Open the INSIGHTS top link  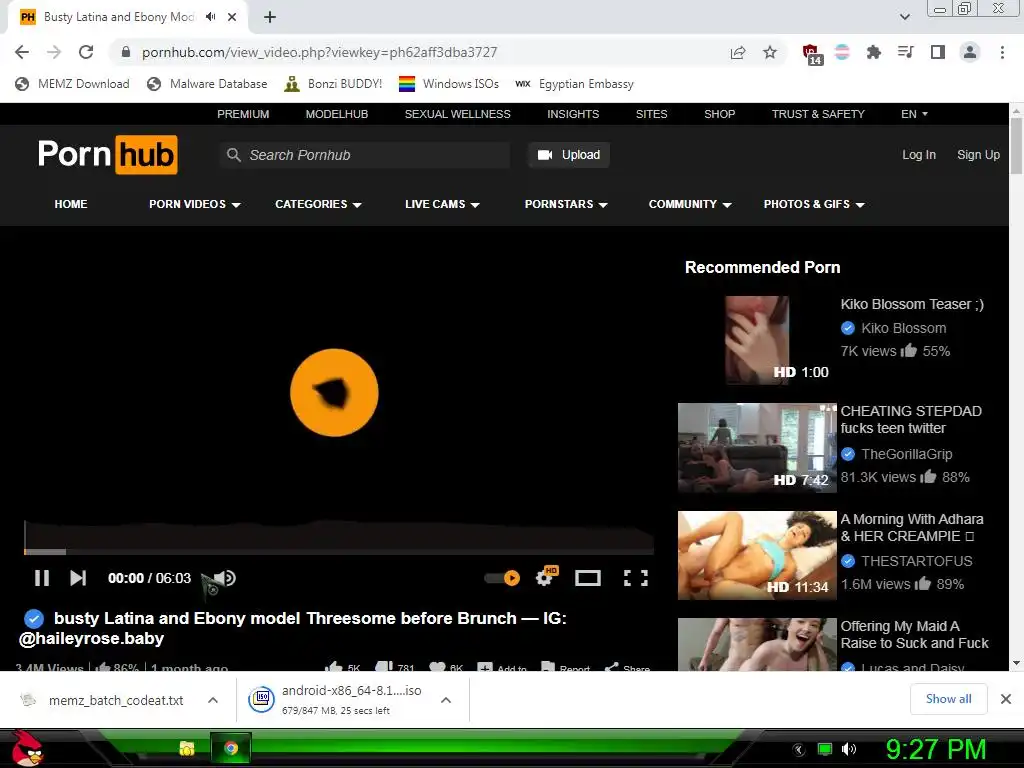[x=573, y=114]
